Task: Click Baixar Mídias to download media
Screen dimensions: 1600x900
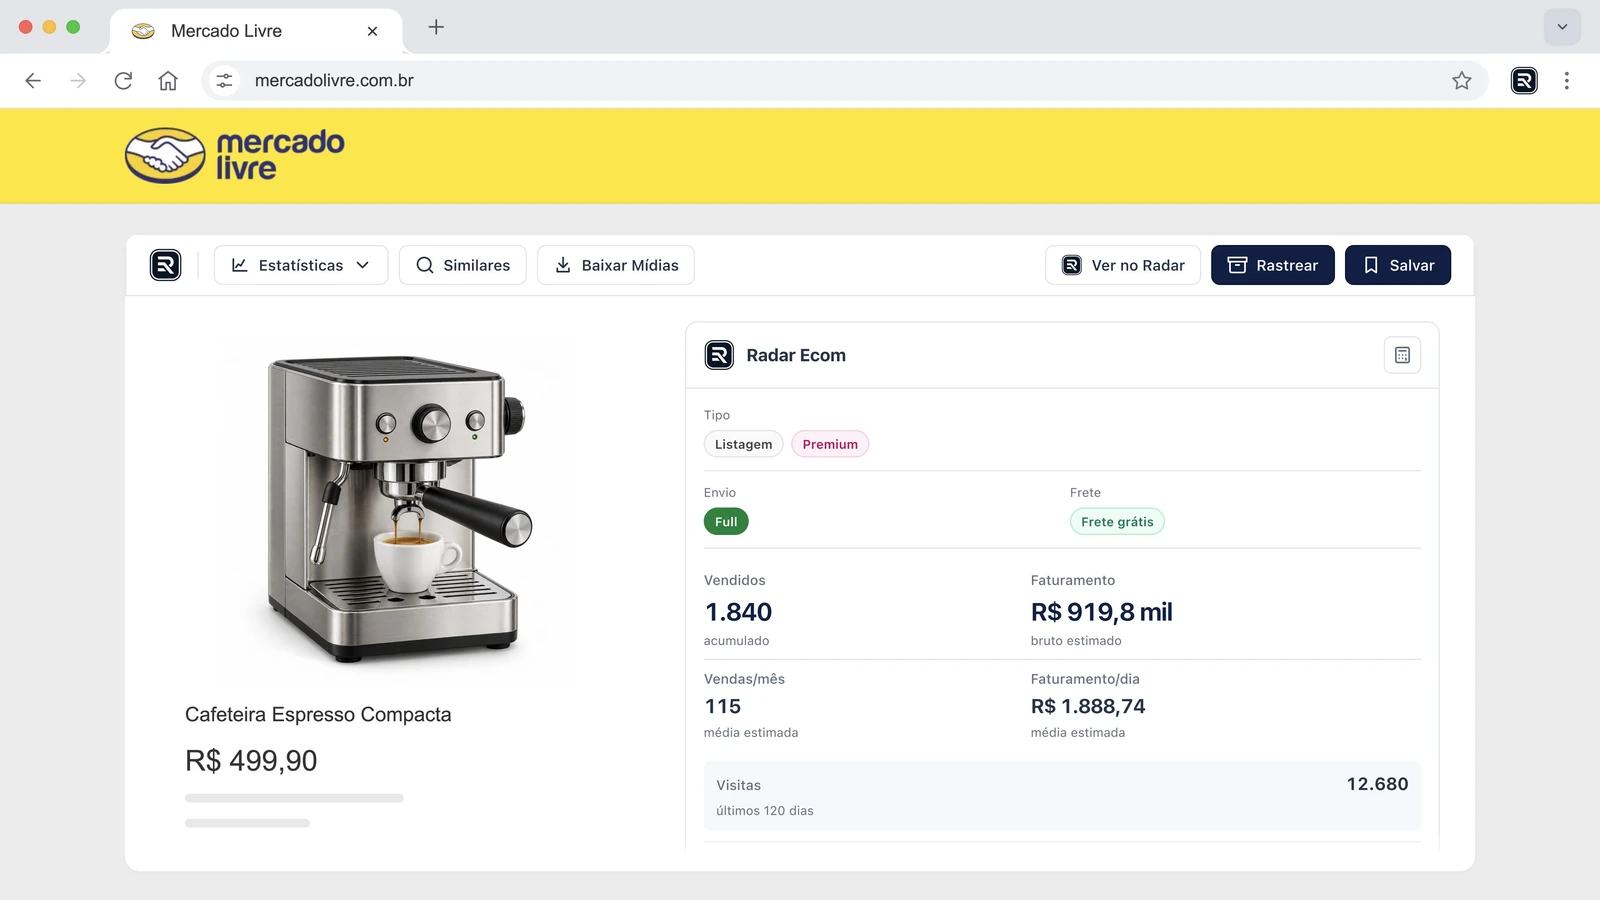Action: [x=616, y=265]
